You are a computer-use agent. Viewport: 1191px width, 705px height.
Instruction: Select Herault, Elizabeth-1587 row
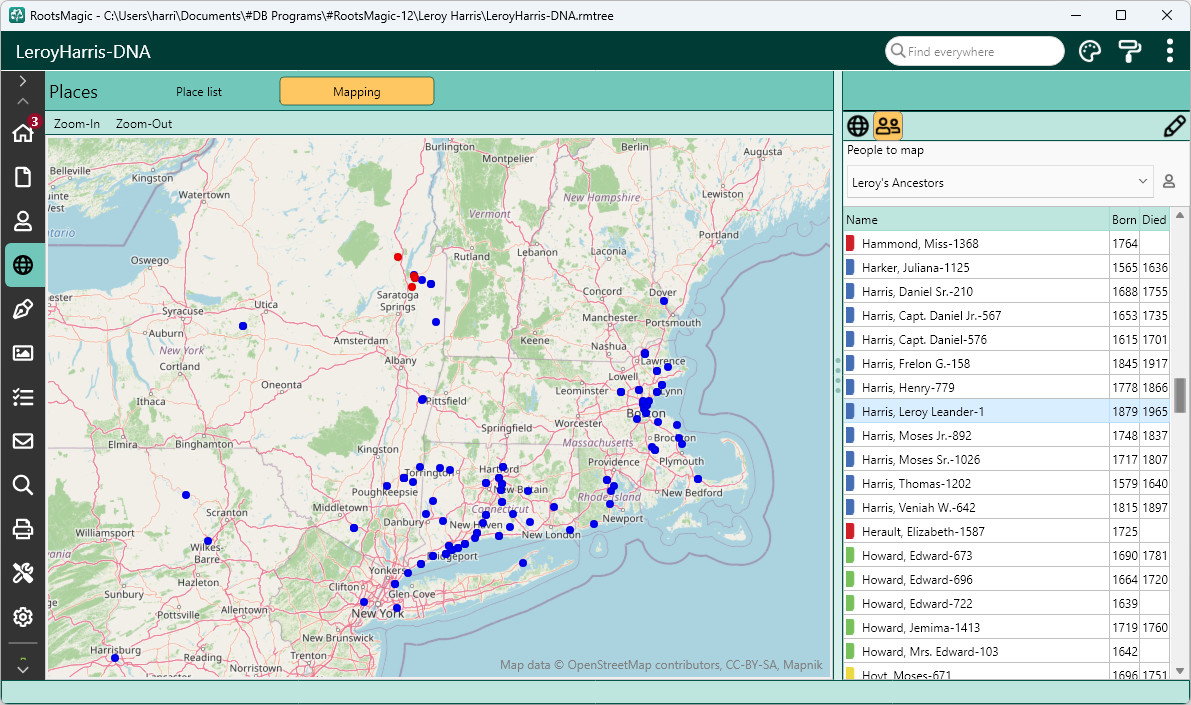point(1006,532)
